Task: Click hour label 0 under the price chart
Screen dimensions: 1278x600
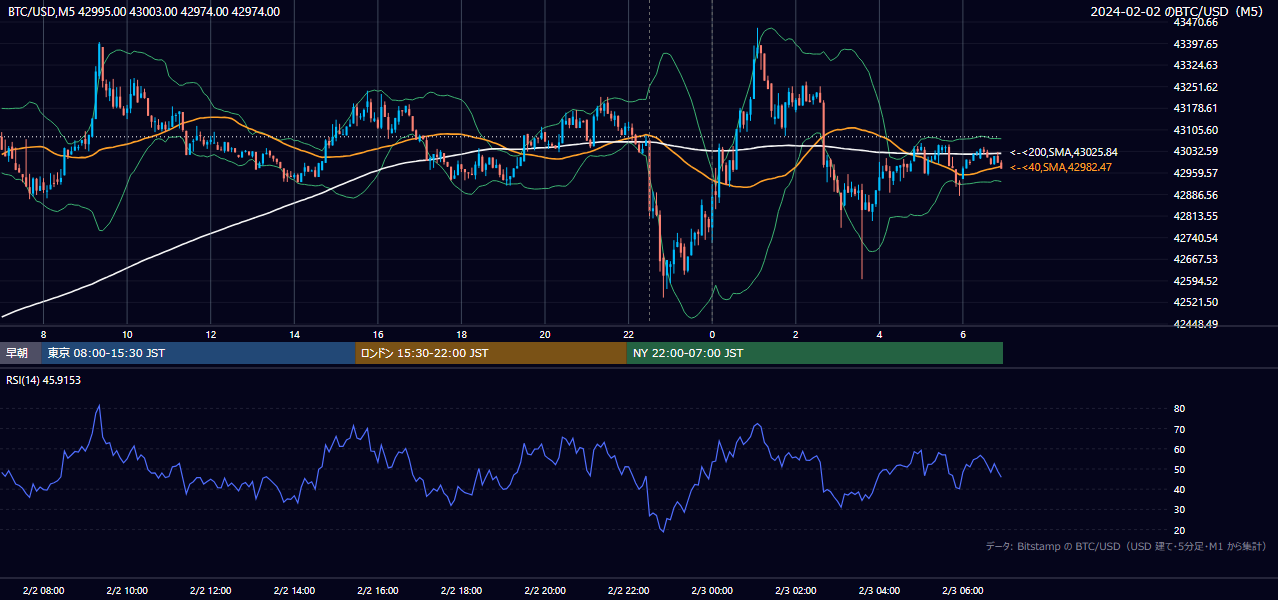Action: 712,334
